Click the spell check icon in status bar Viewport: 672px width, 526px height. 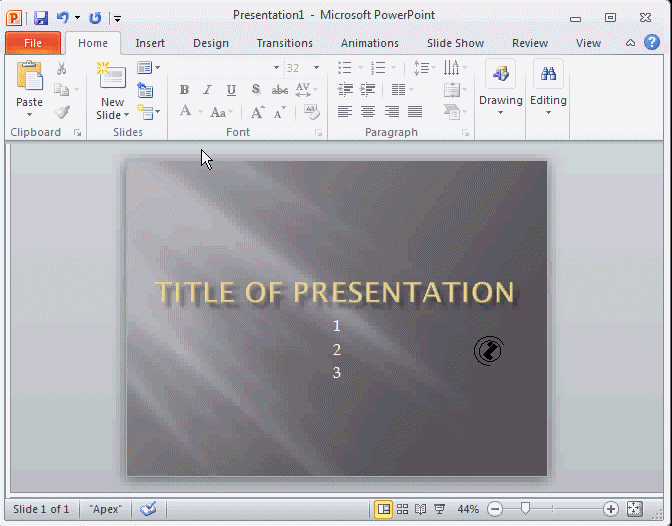coord(148,509)
